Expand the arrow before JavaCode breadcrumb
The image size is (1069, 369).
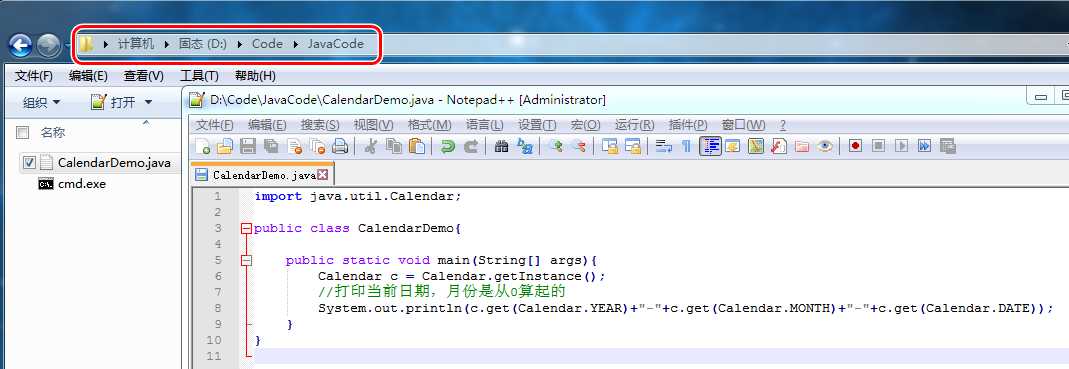click(x=295, y=44)
